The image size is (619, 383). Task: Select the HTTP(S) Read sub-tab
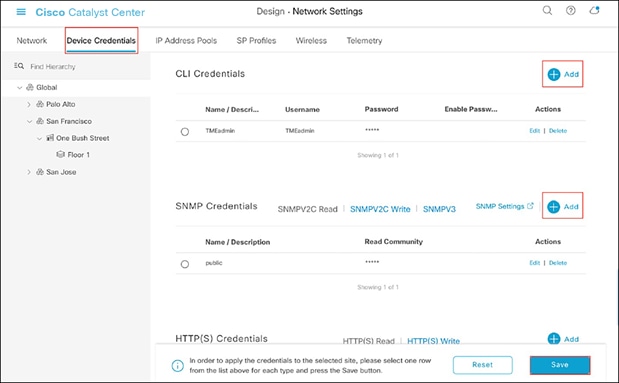[369, 341]
